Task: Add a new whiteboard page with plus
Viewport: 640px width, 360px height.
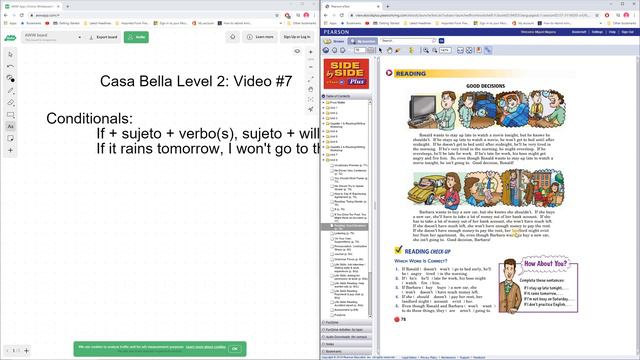Action: [27, 351]
